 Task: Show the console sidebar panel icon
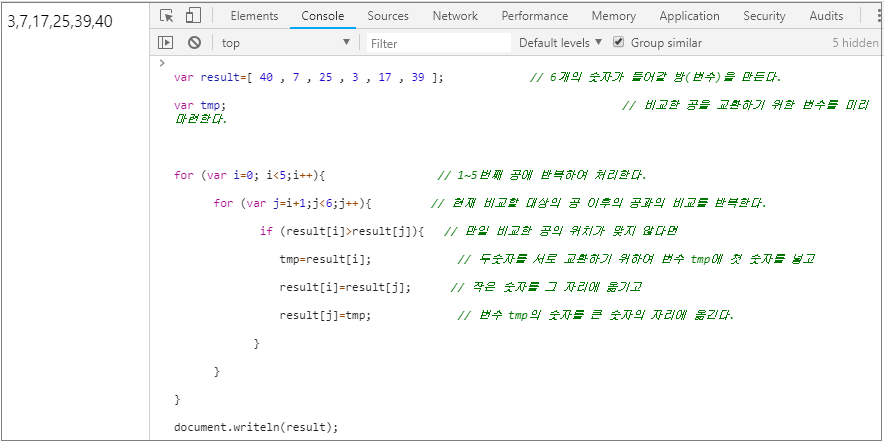pos(165,42)
